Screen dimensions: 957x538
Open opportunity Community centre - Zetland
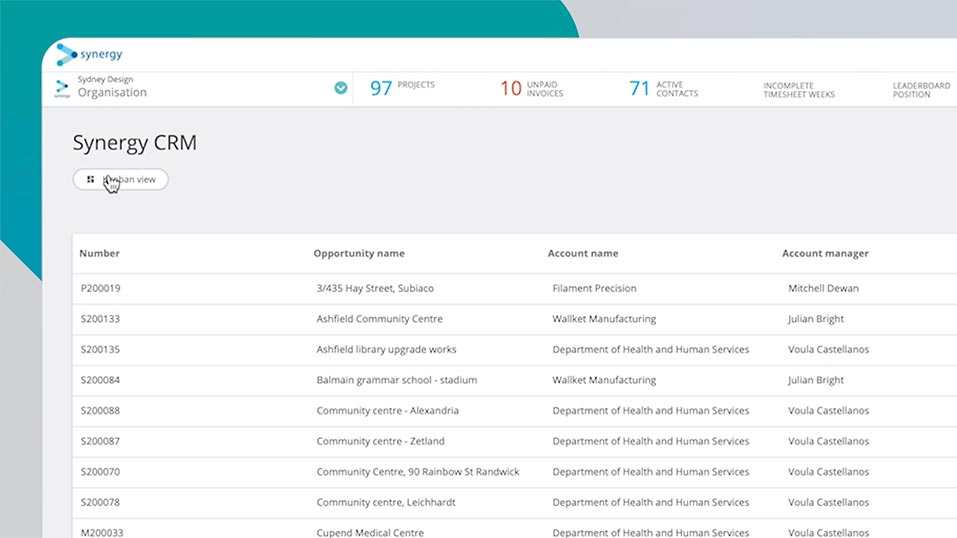pyautogui.click(x=380, y=441)
